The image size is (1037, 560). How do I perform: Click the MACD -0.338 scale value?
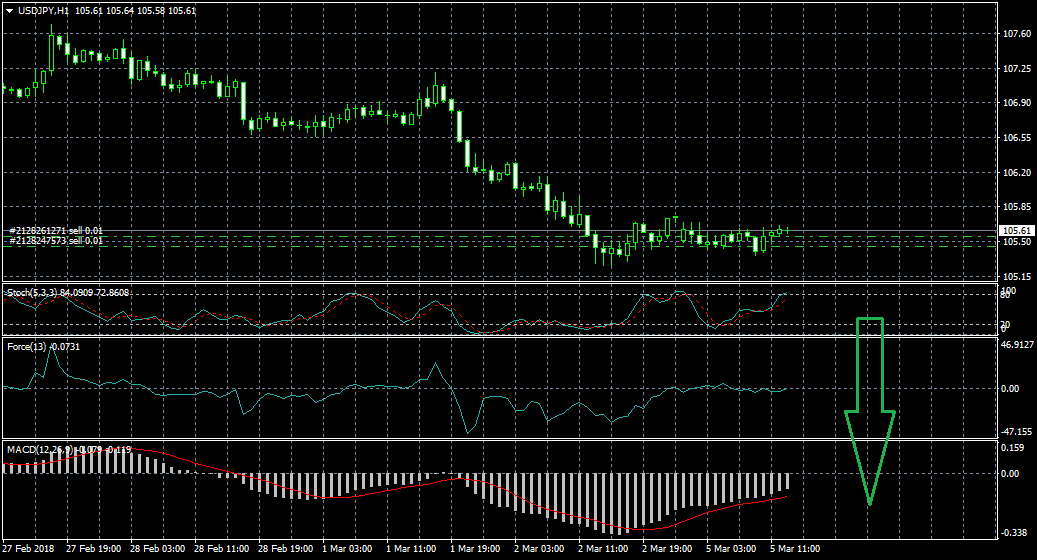point(1014,533)
